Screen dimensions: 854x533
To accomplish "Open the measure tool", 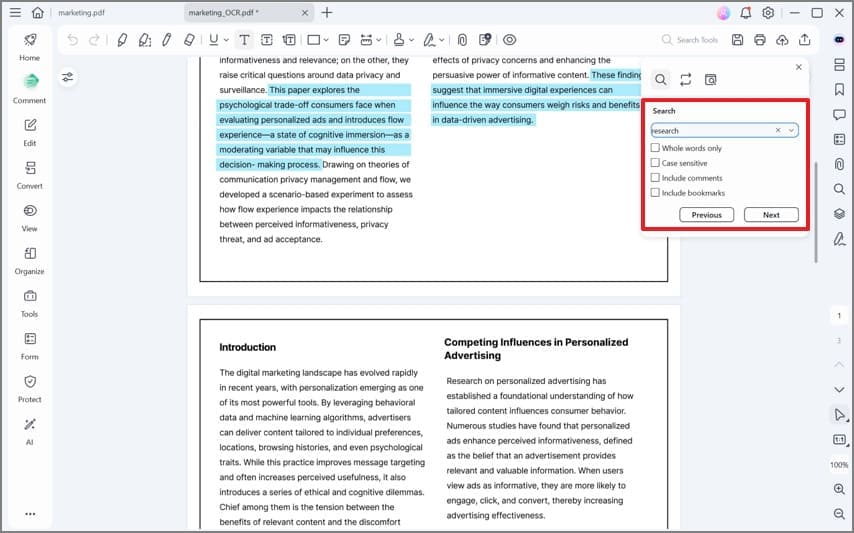I will 366,40.
